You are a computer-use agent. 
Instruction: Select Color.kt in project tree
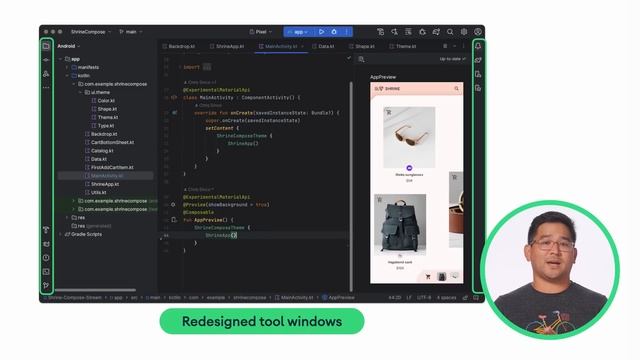tap(103, 101)
